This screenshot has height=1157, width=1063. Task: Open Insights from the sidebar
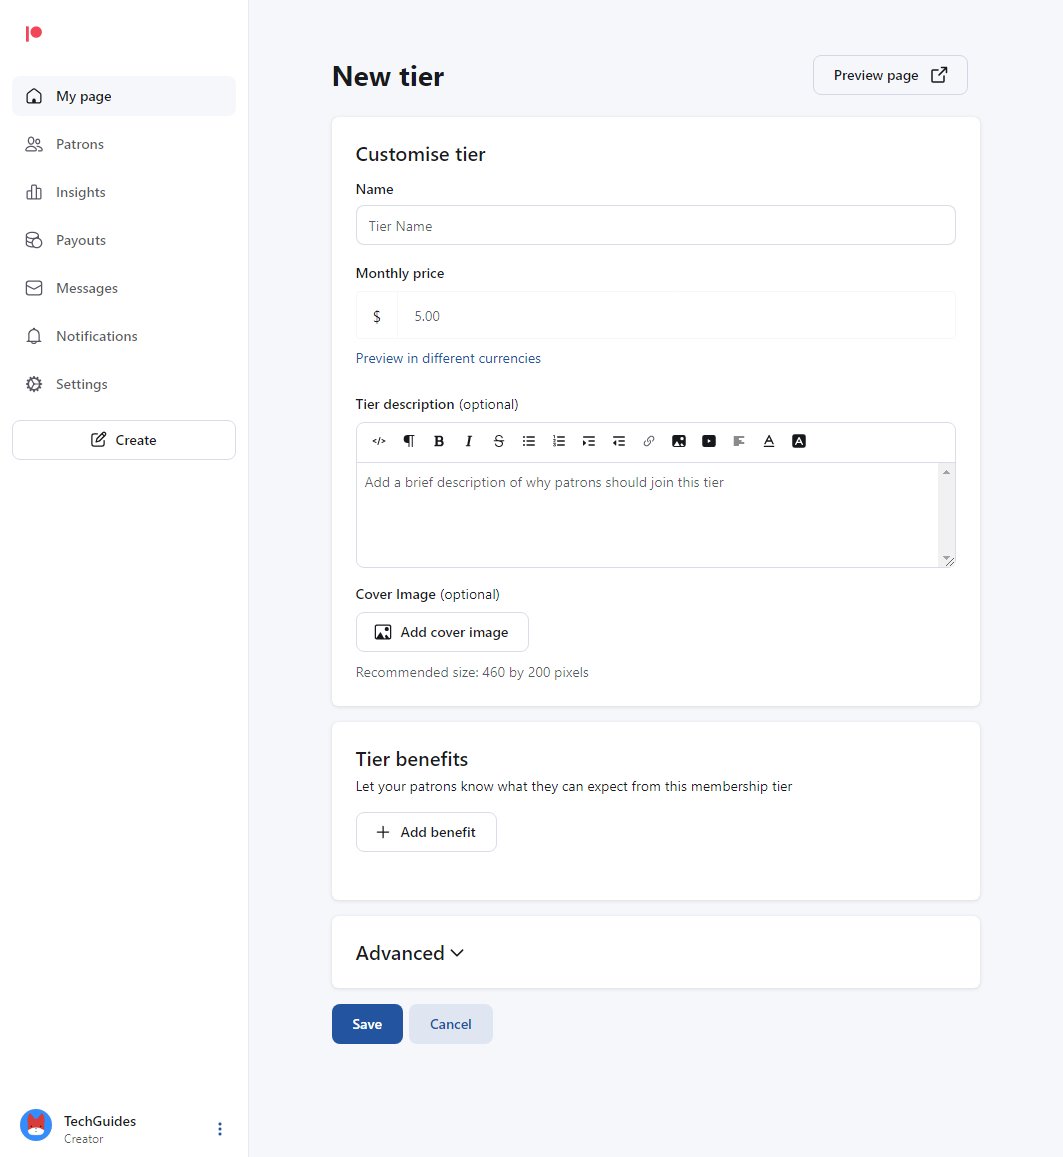pos(80,192)
